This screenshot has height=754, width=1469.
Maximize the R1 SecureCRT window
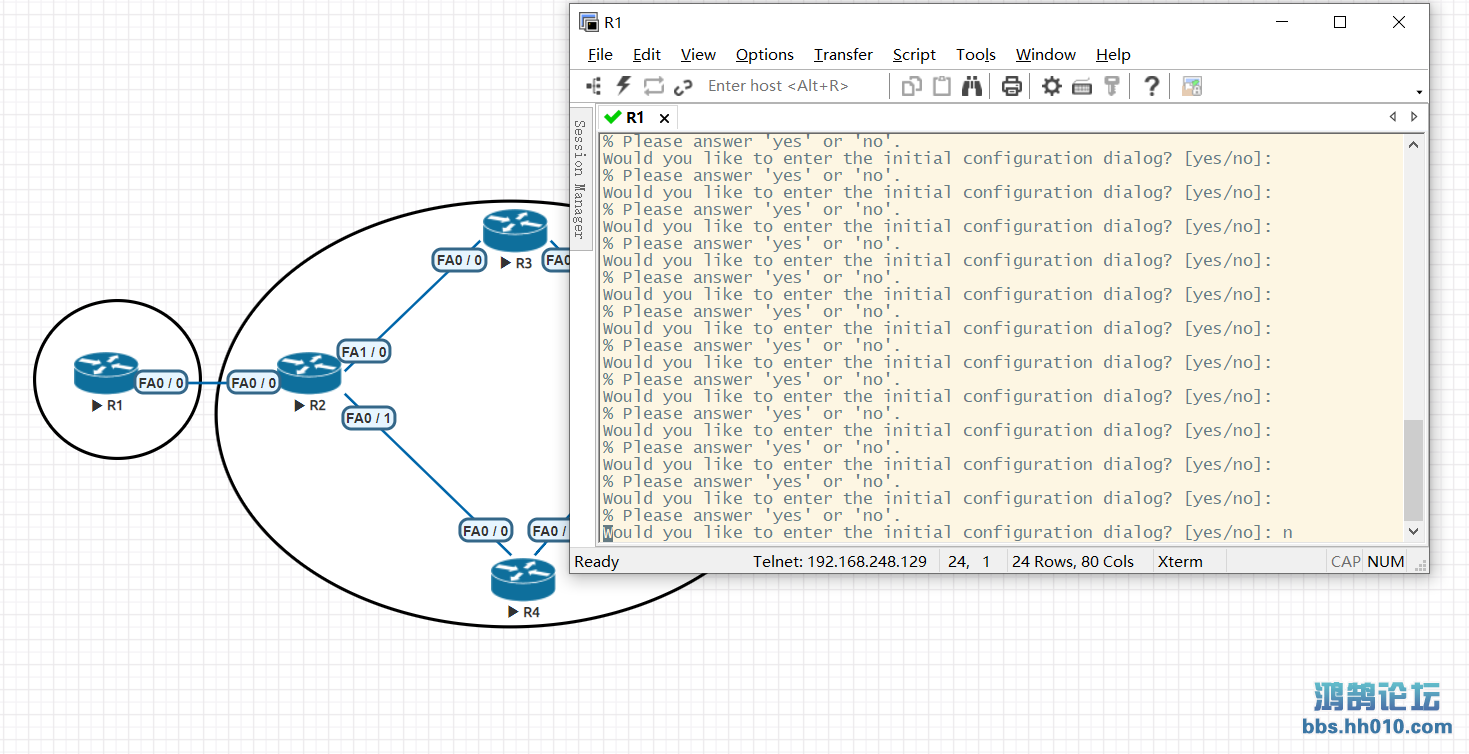[1340, 22]
